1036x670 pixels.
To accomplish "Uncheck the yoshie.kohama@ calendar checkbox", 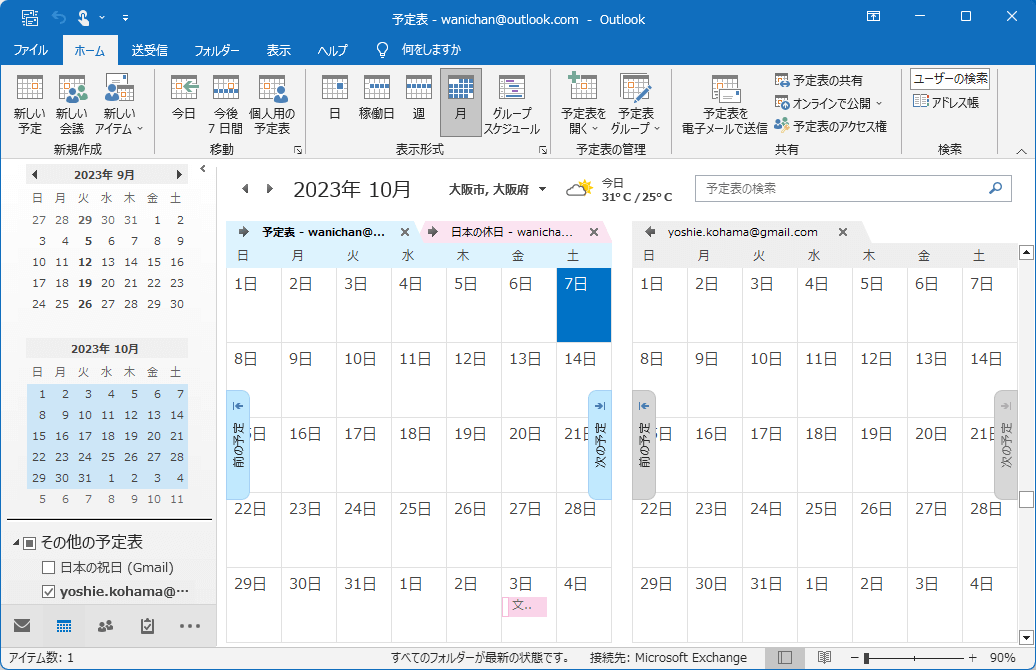I will [48, 591].
